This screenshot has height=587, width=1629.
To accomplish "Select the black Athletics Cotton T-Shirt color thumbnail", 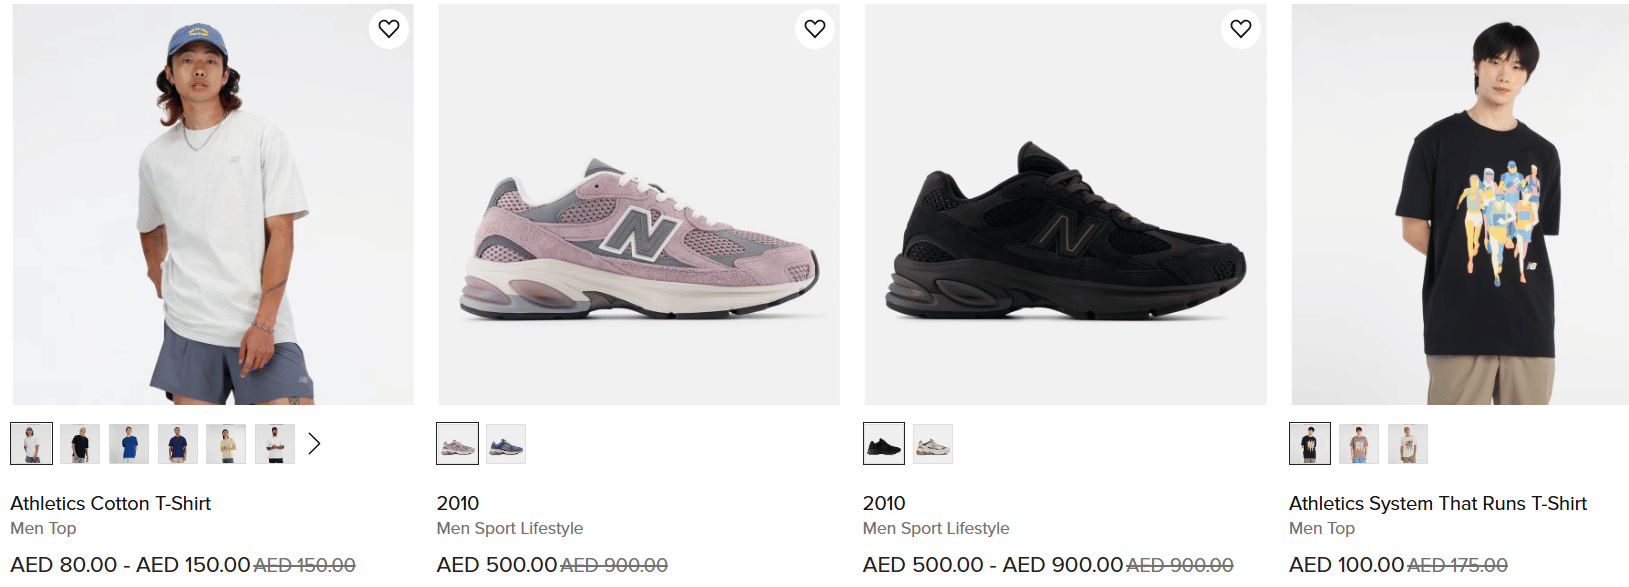I will point(80,444).
